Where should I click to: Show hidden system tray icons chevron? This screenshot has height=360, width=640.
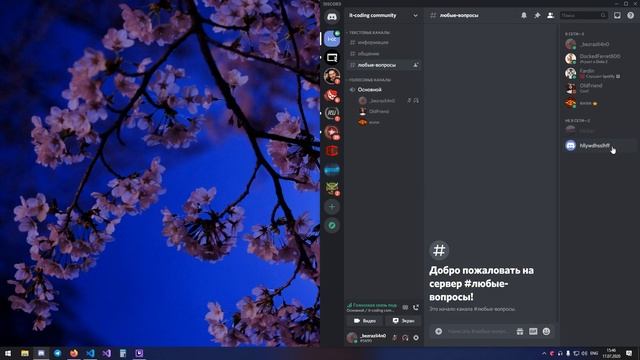pyautogui.click(x=544, y=353)
